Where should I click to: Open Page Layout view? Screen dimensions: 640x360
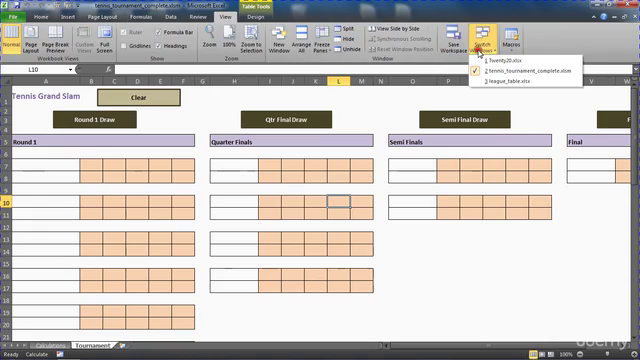click(31, 39)
